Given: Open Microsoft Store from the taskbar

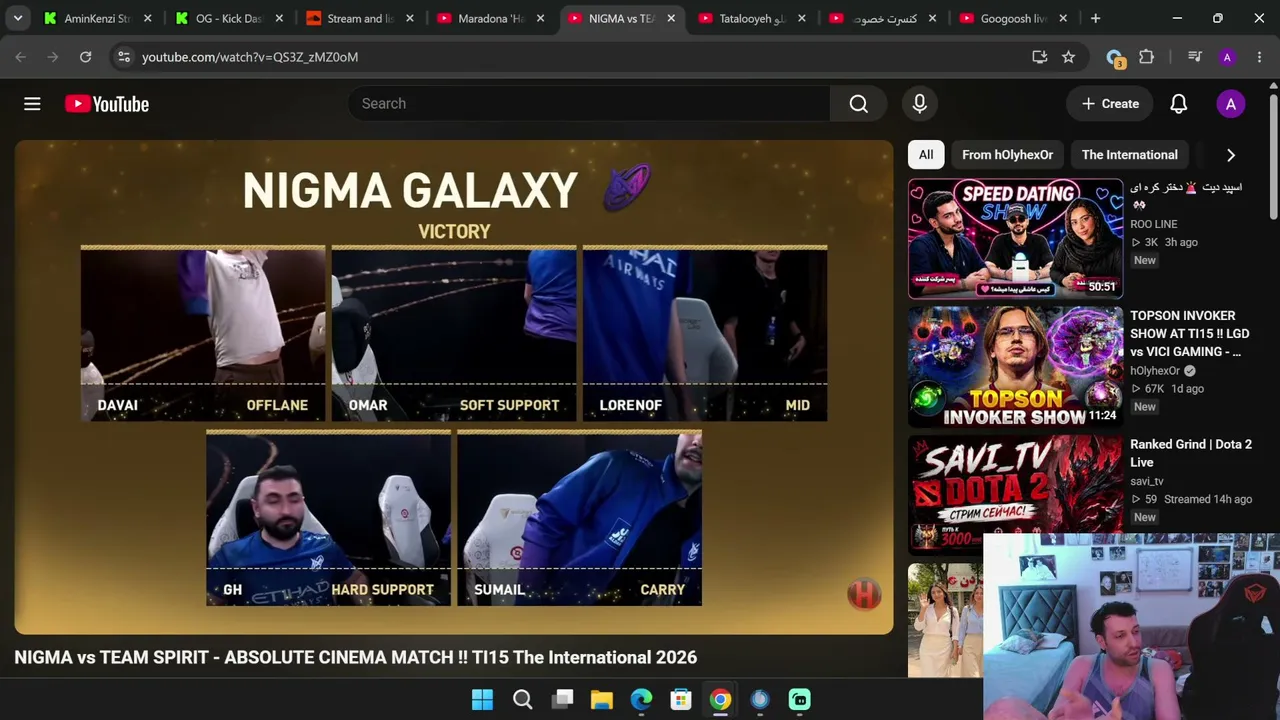Looking at the screenshot, I should [x=681, y=700].
